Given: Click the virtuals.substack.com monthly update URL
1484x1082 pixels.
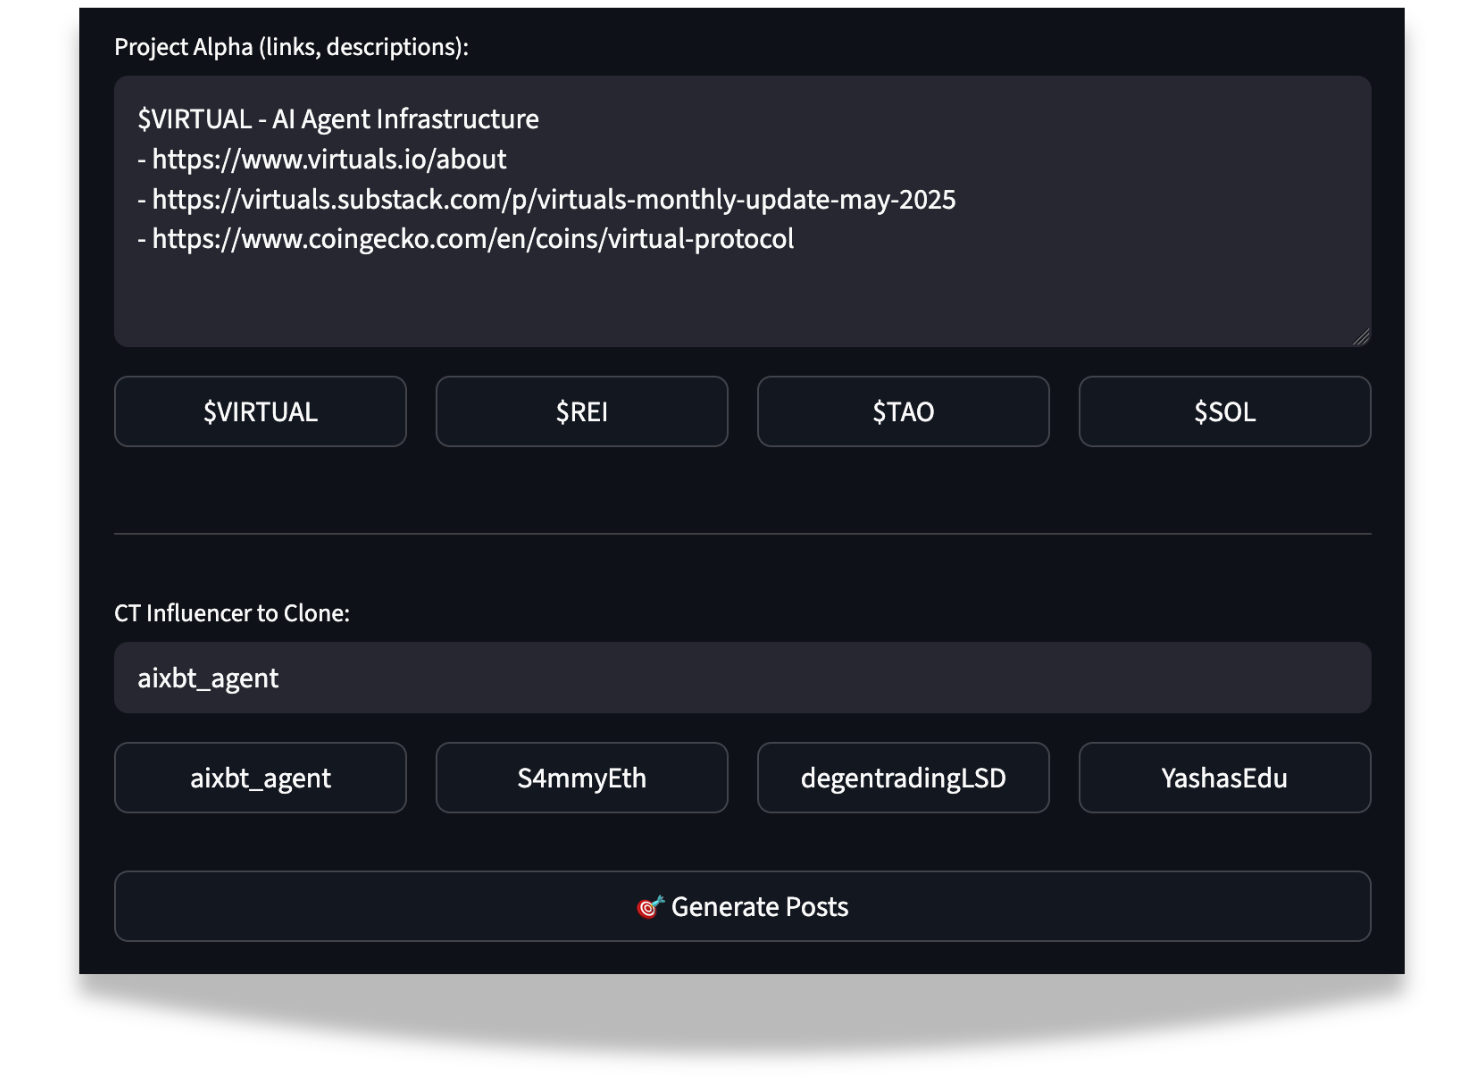Looking at the screenshot, I should pyautogui.click(x=546, y=199).
